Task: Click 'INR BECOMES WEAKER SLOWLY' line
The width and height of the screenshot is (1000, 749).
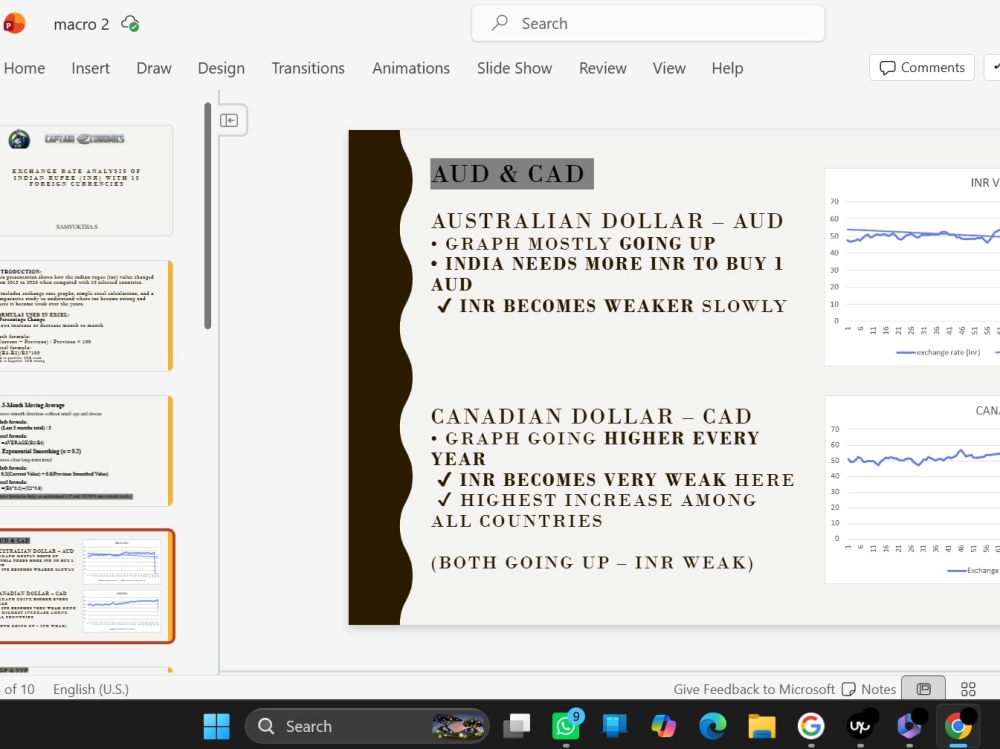Action: [612, 306]
